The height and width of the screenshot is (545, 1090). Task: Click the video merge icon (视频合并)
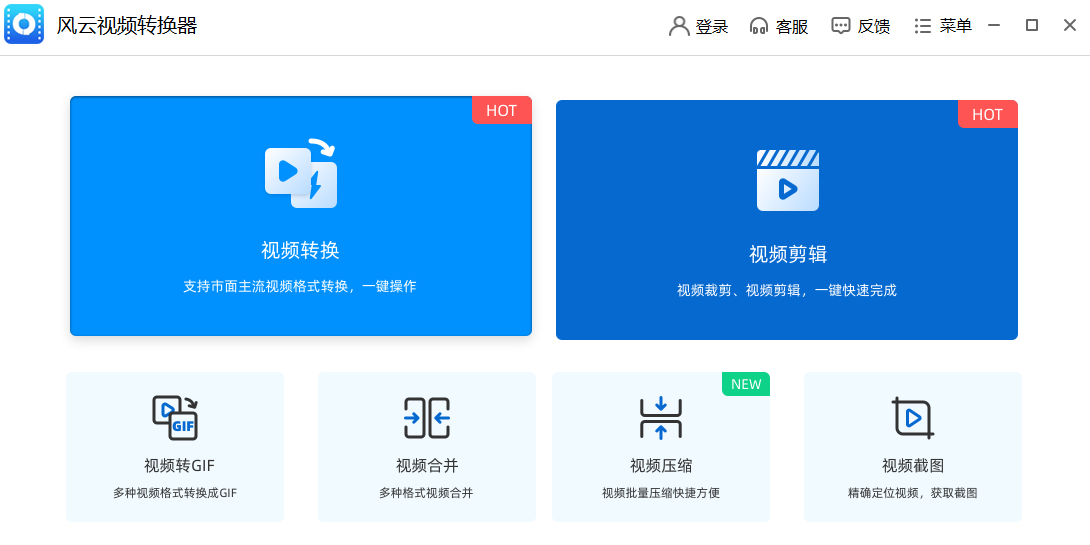[x=427, y=418]
